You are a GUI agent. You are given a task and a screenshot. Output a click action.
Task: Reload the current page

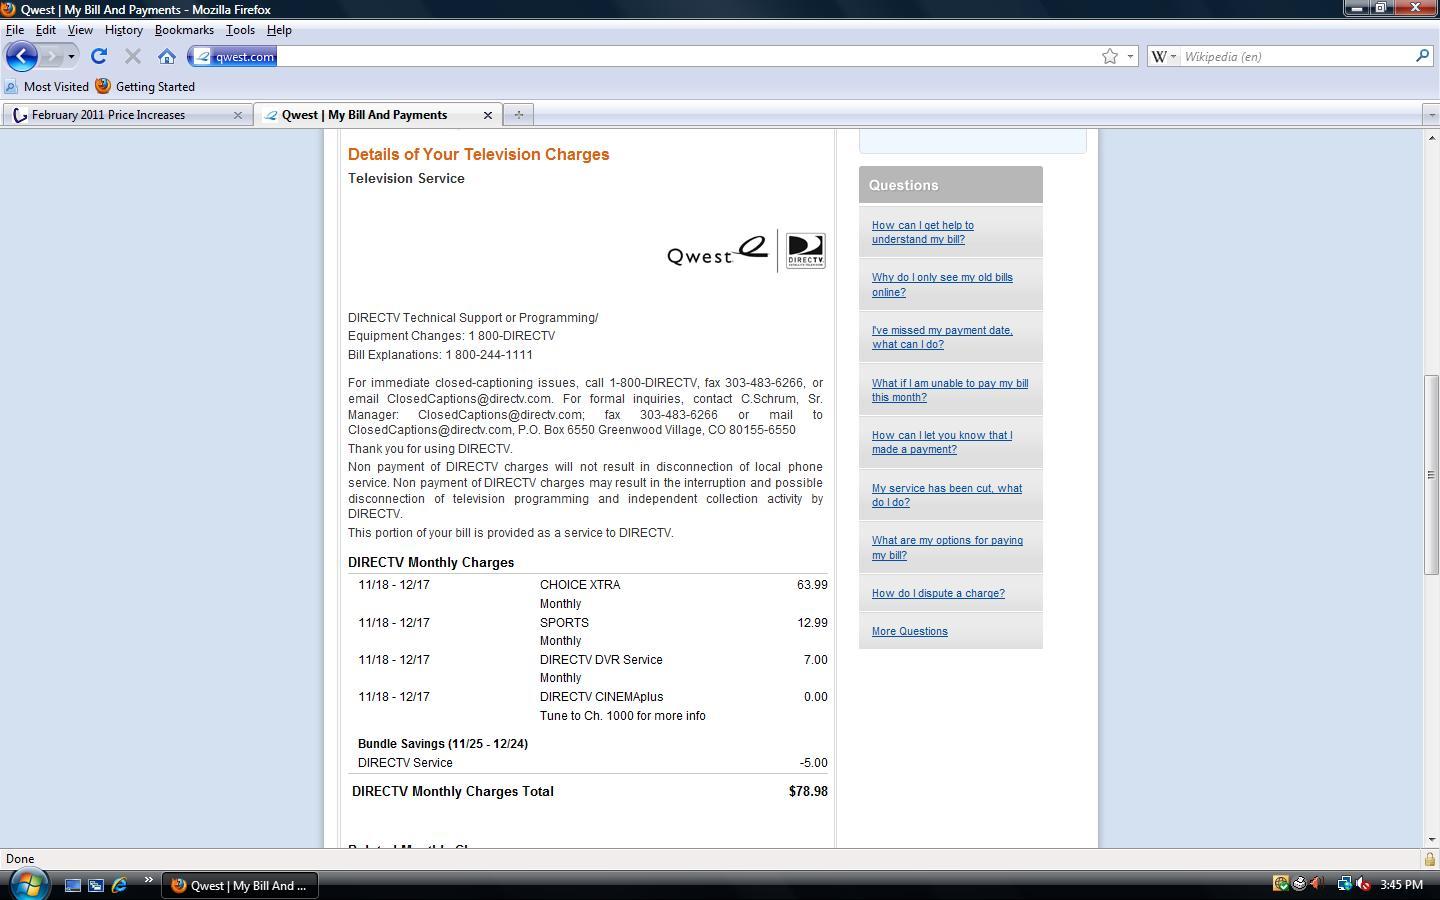98,57
